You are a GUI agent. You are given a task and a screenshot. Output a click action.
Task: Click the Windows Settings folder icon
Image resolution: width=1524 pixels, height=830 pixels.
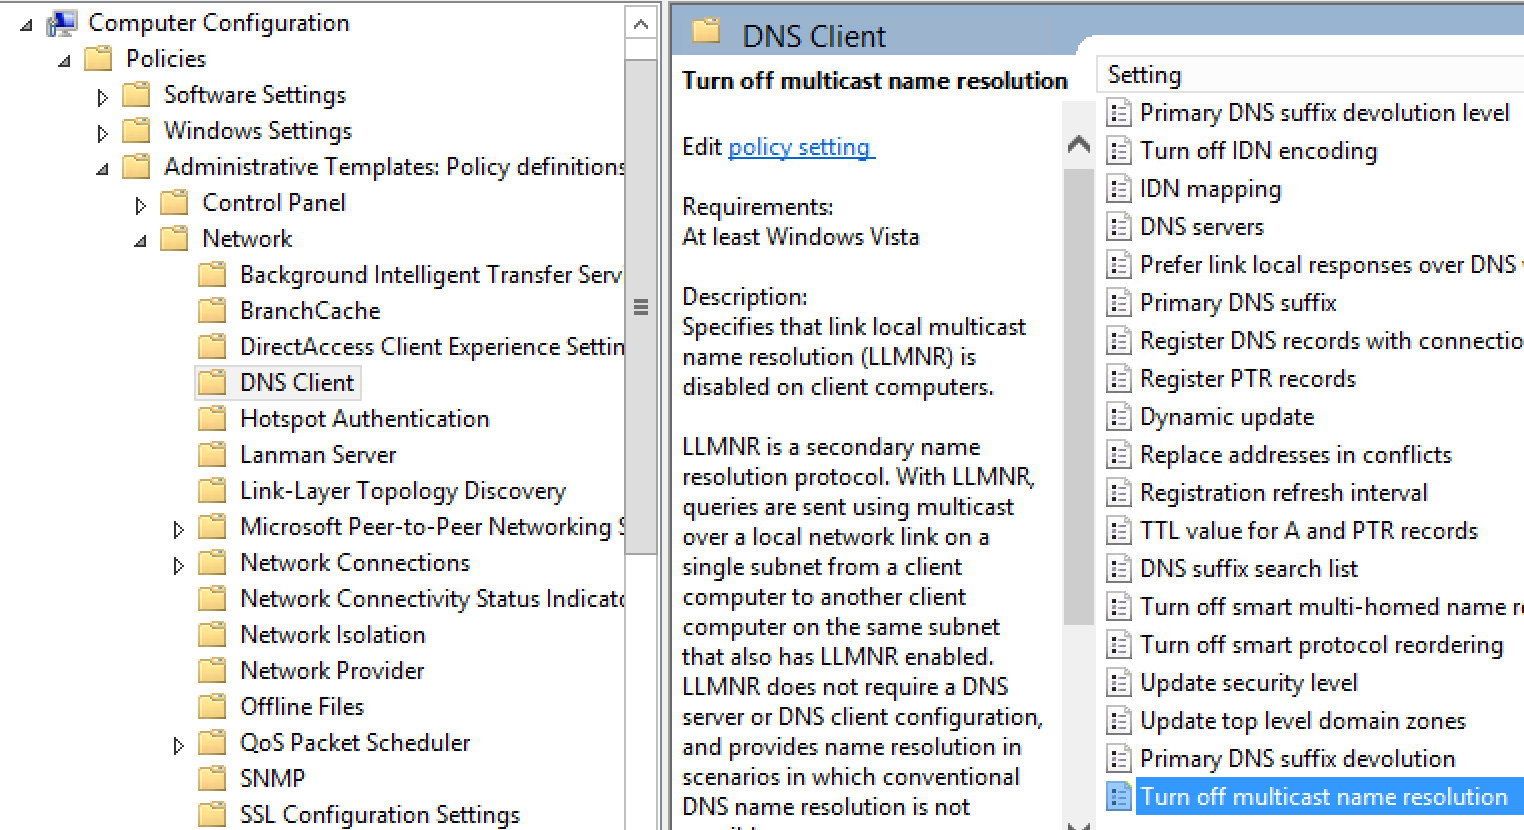tap(136, 131)
